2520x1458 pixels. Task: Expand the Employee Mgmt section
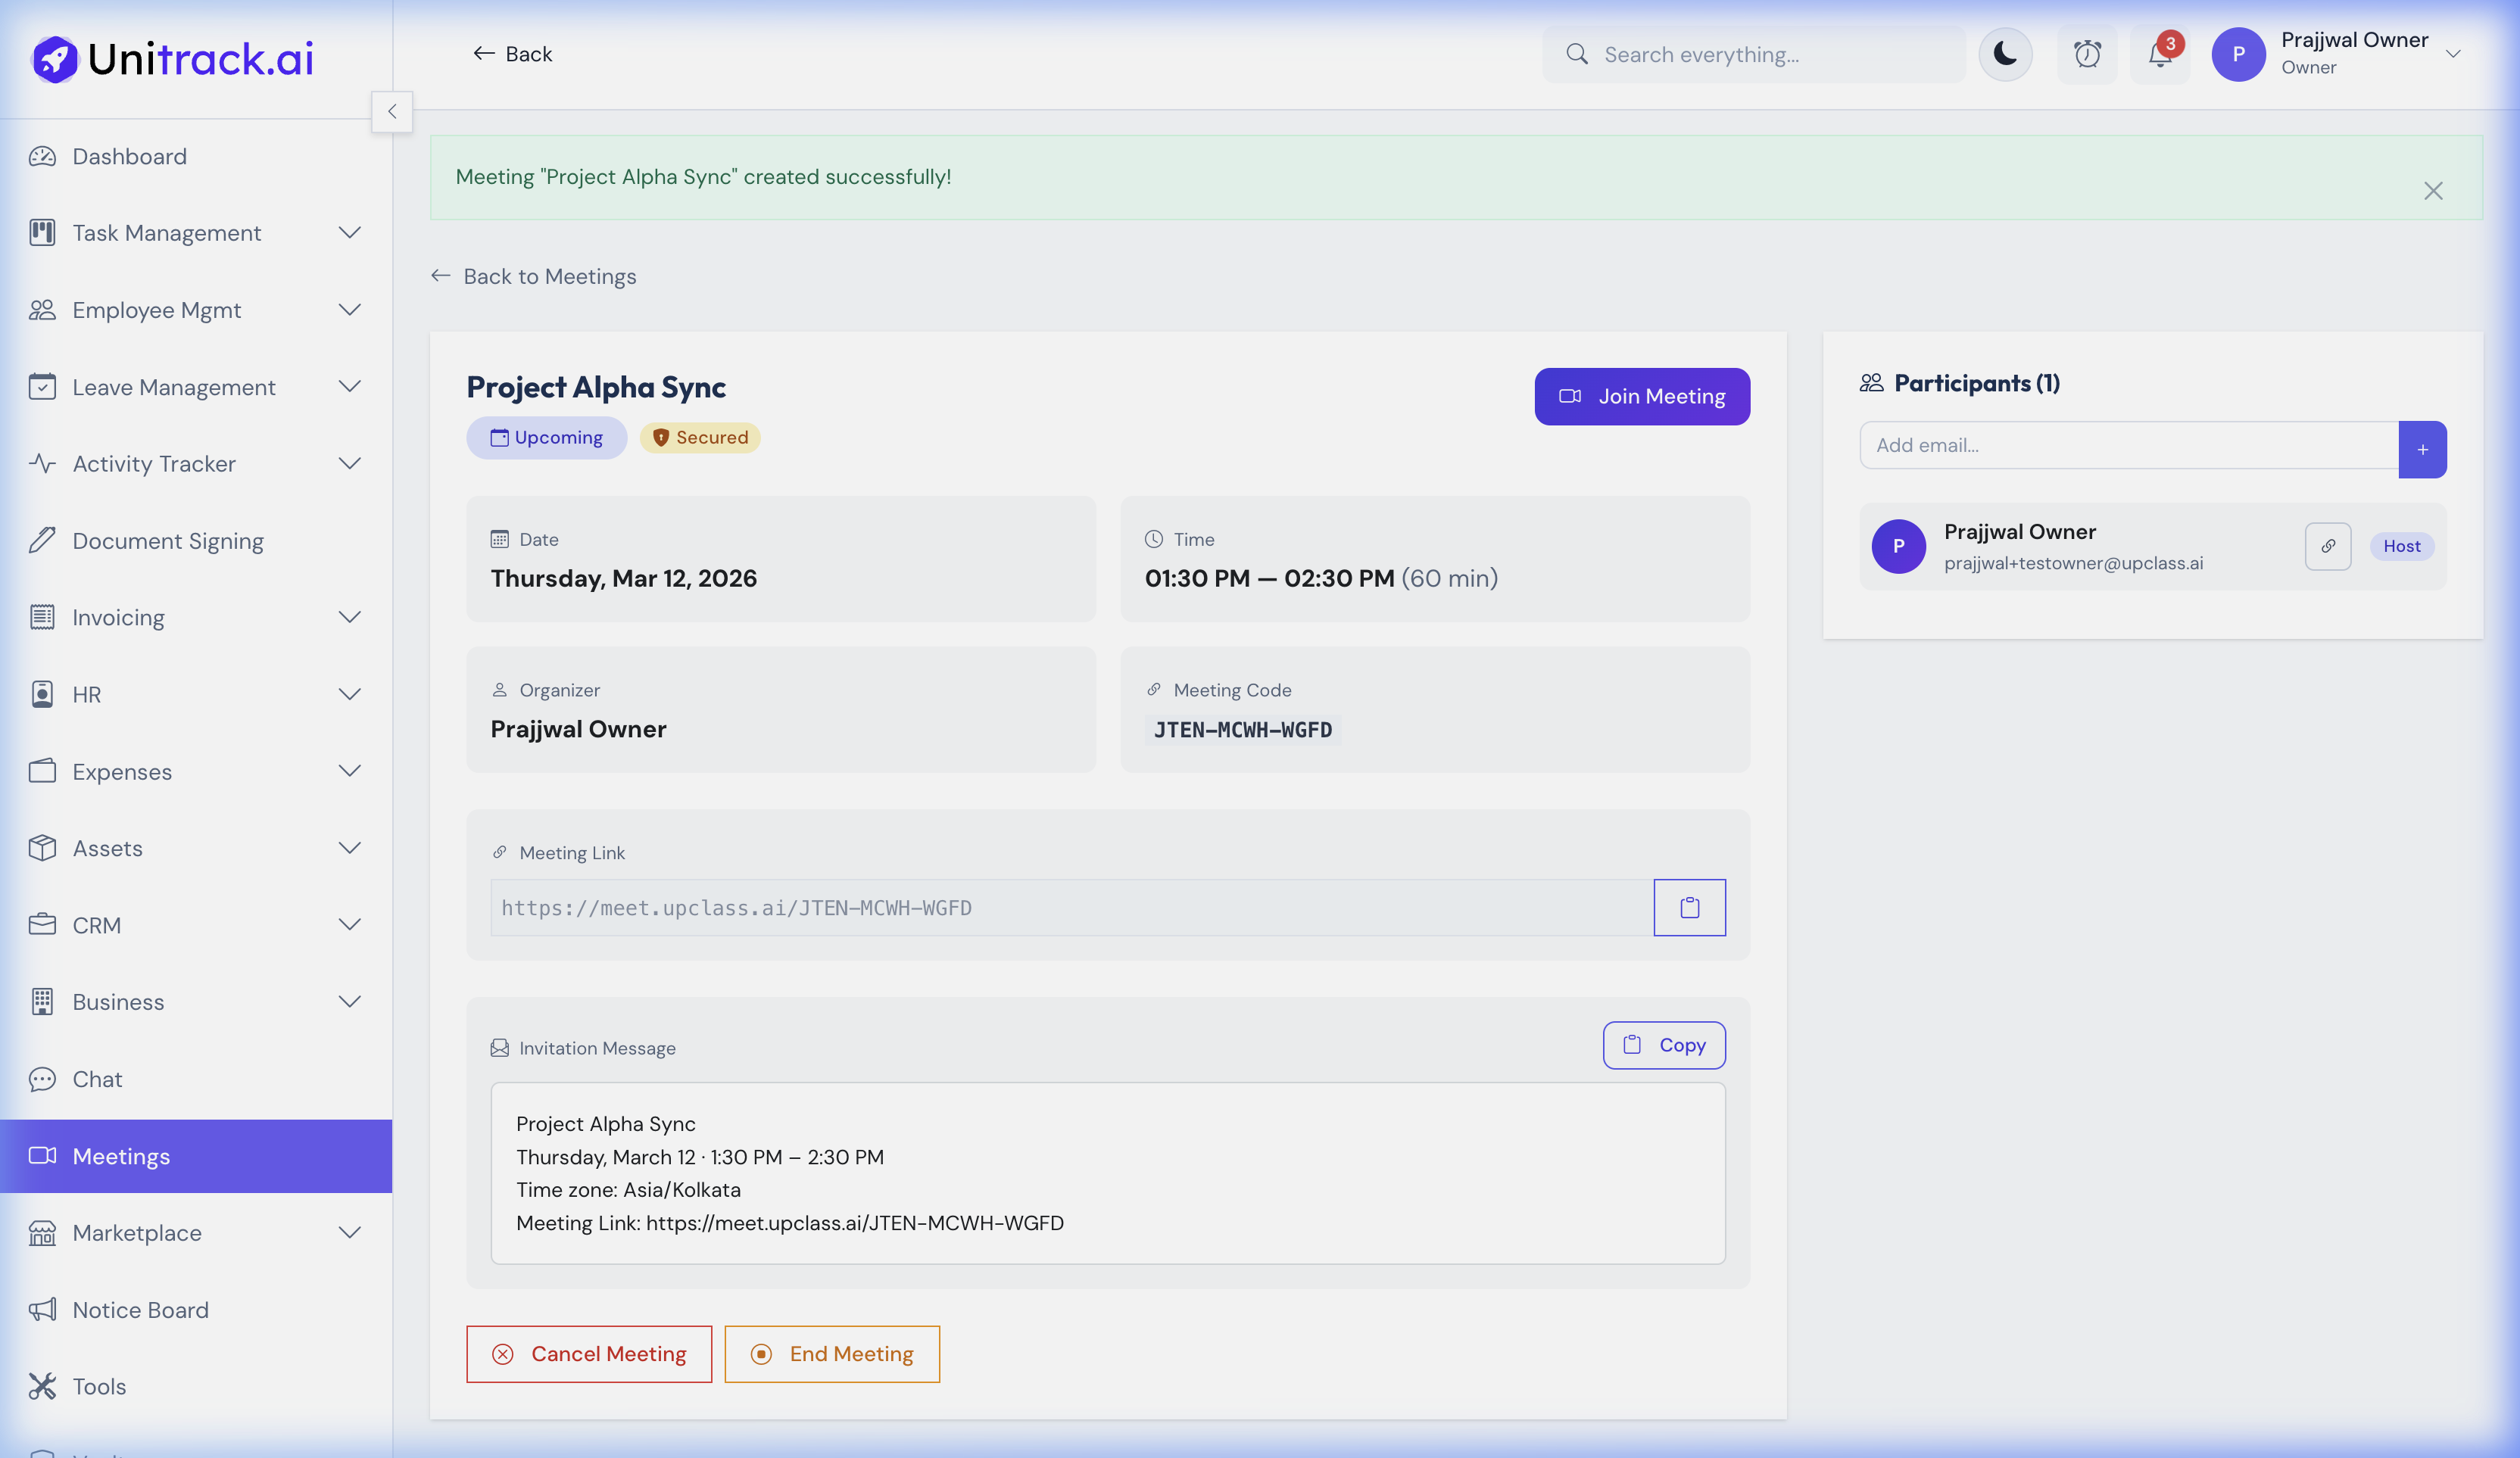[x=349, y=310]
